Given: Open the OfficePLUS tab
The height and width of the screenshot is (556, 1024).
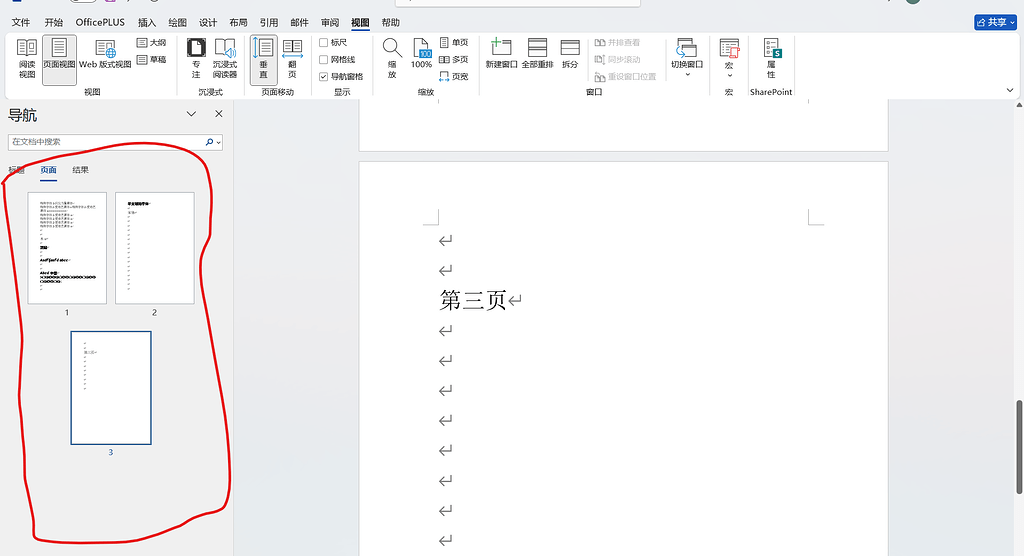Looking at the screenshot, I should point(100,22).
